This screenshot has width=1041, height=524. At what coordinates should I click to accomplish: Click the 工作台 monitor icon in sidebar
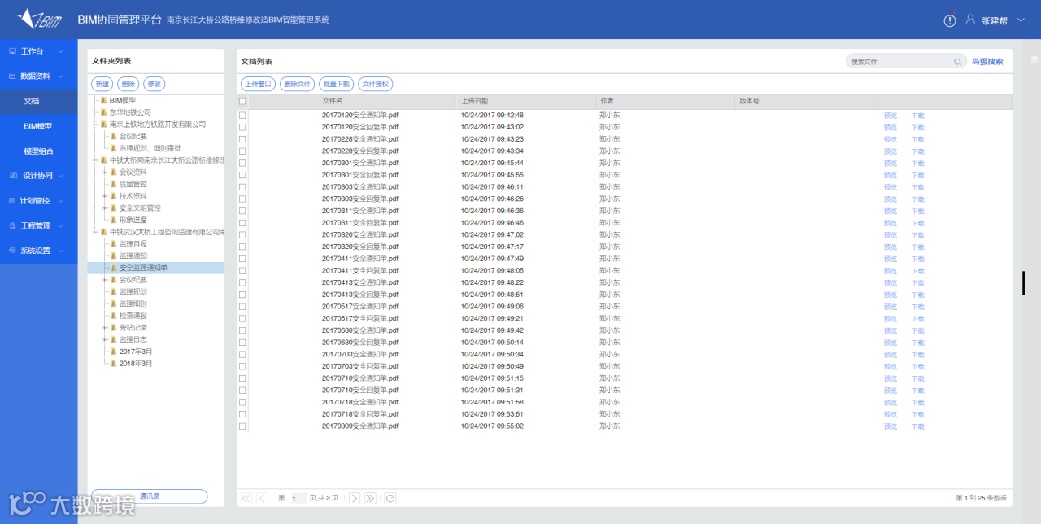click(x=12, y=51)
